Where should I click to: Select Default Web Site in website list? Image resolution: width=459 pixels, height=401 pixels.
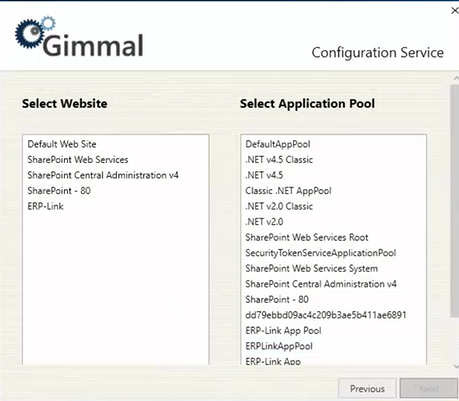(x=62, y=144)
